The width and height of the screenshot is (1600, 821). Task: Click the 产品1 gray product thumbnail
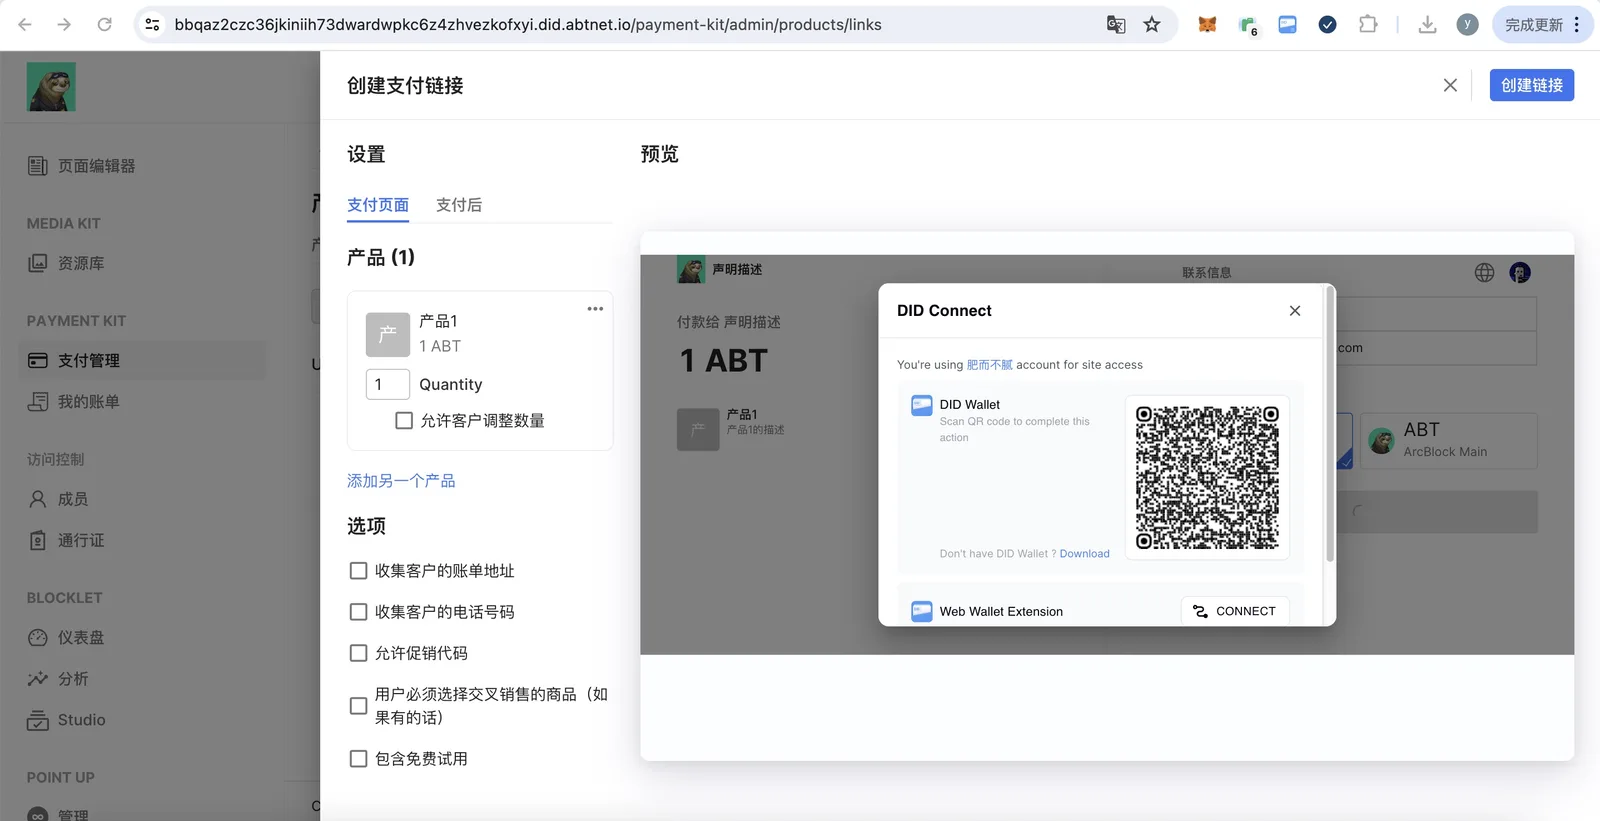pos(388,334)
